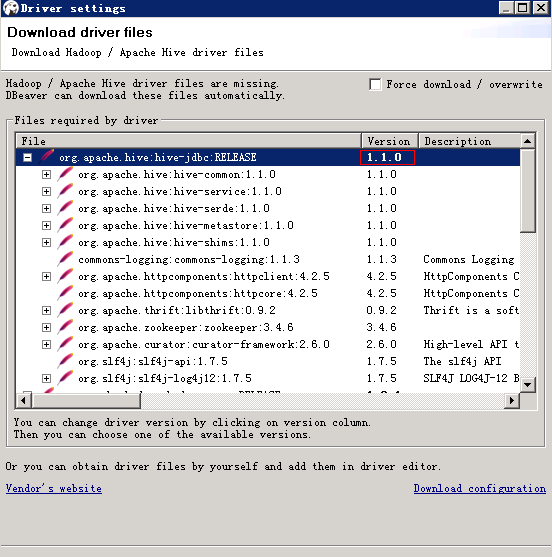Click feather icon beside curator-framework:2.6.0

click(65, 344)
